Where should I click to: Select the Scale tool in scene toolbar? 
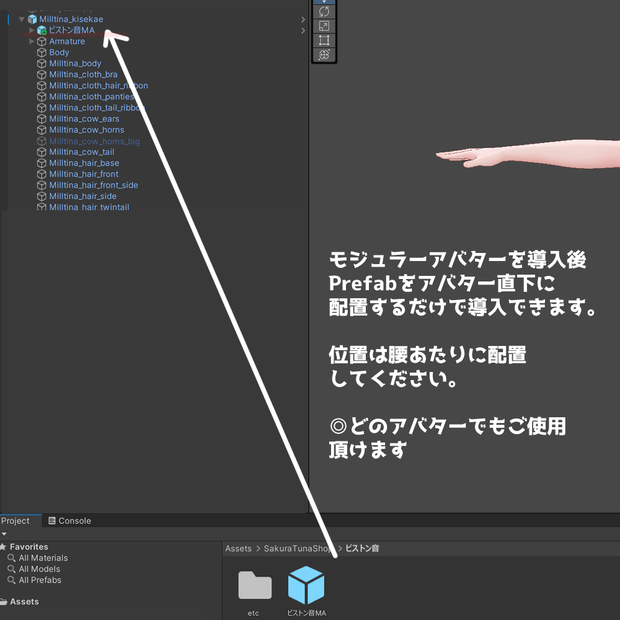tap(324, 26)
